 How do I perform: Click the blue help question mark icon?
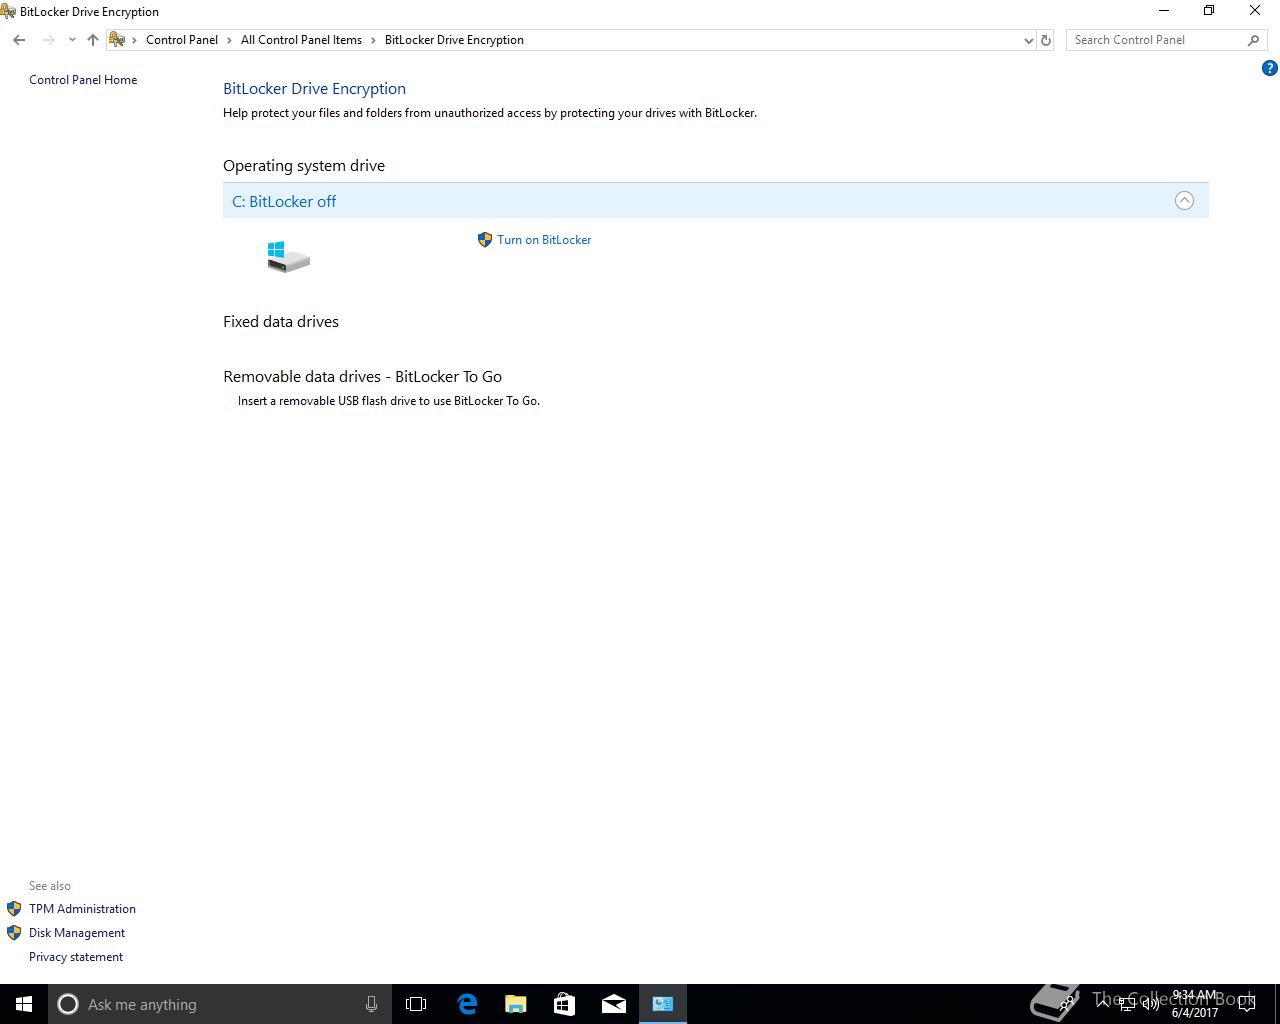[x=1270, y=69]
